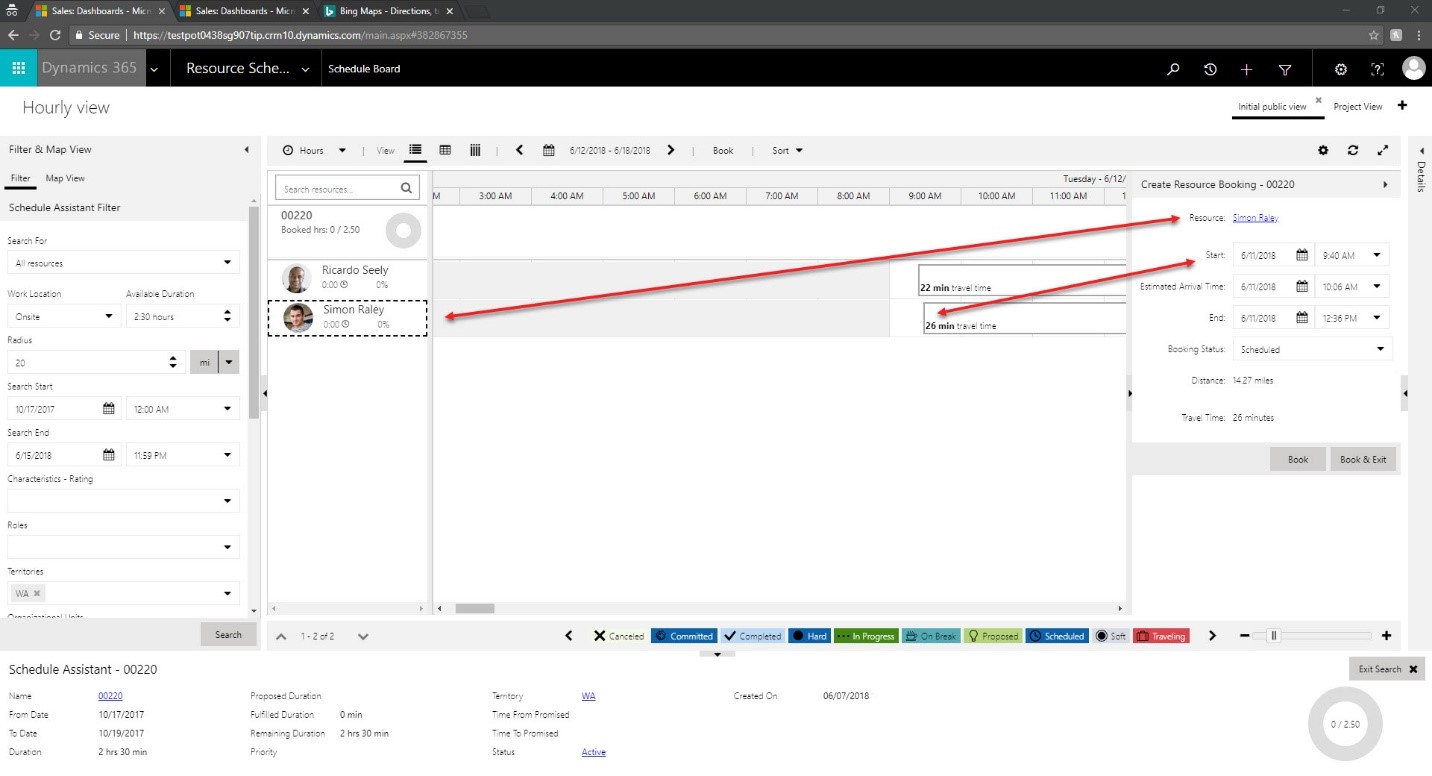Viewport: 1432px width, 776px height.
Task: Switch to the Map View tab
Action: (x=65, y=178)
